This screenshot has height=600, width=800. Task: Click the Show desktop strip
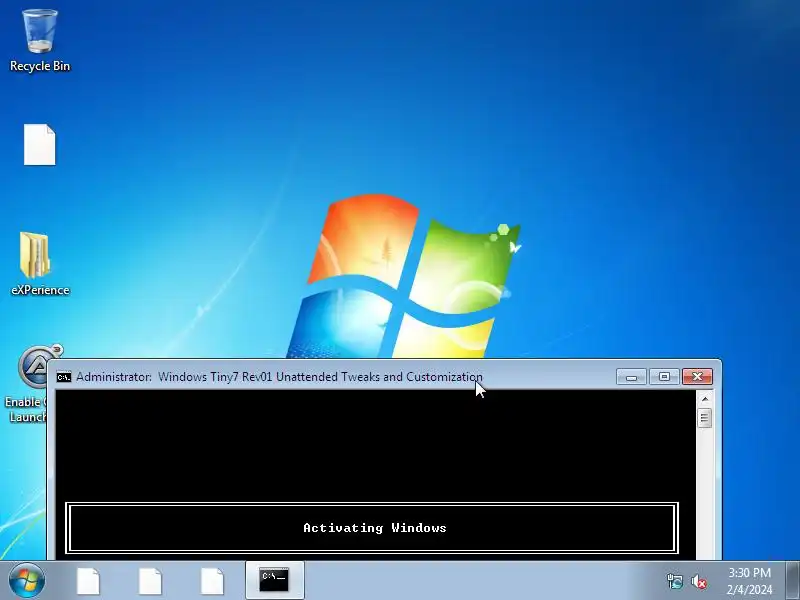792,581
